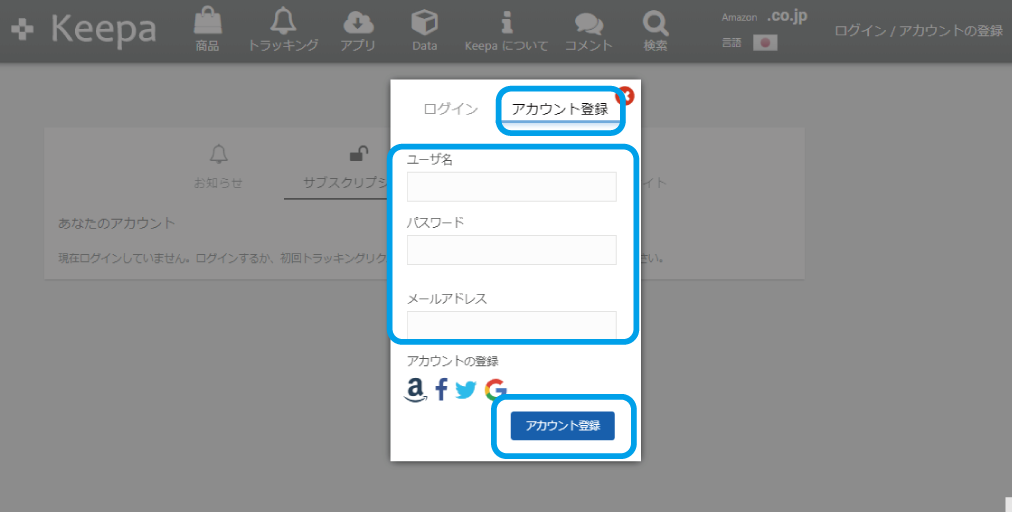This screenshot has width=1012, height=512.
Task: Open the コメント chat bubbles icon
Action: [589, 24]
